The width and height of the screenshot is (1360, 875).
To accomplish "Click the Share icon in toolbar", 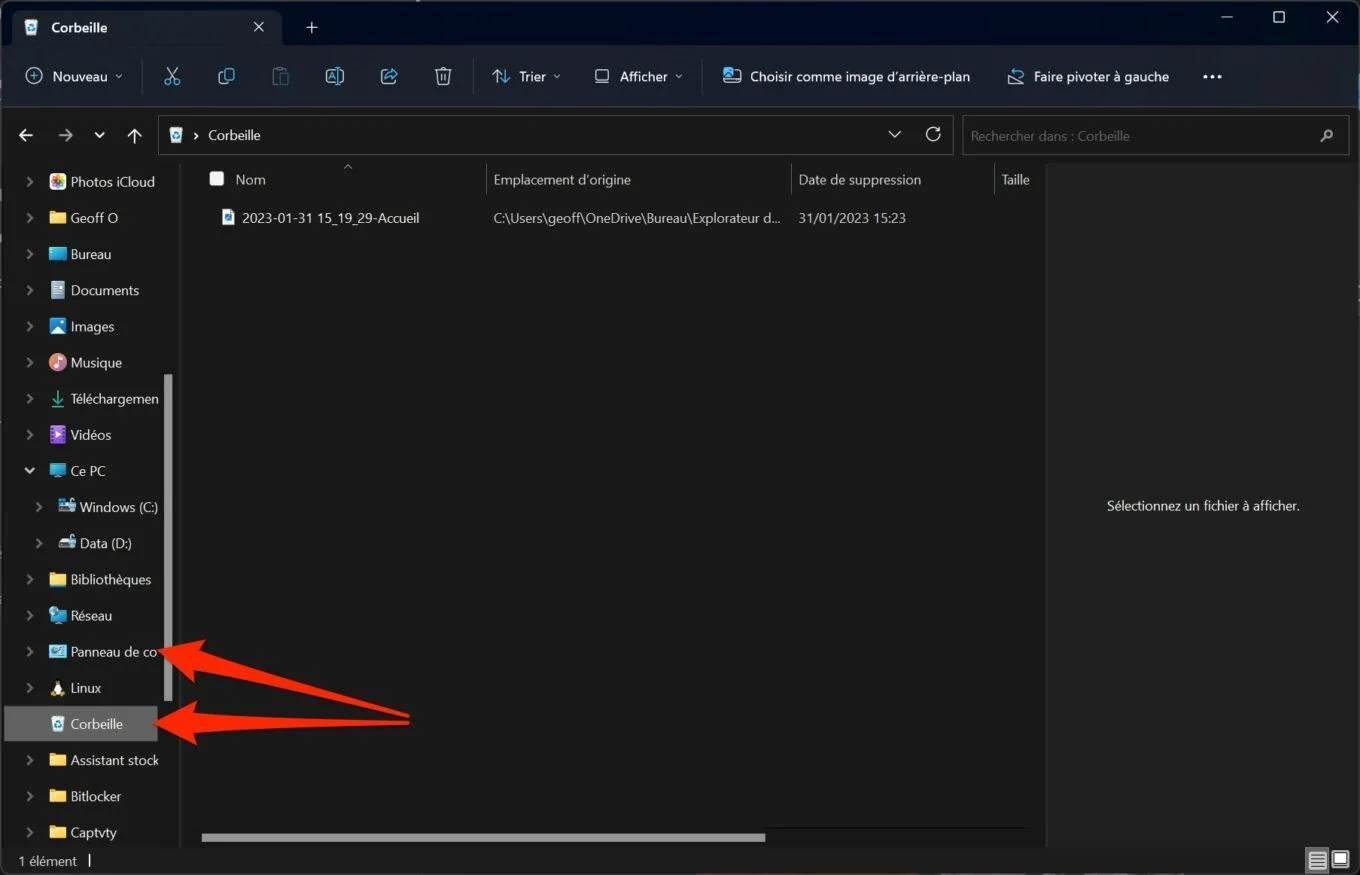I will (x=389, y=76).
